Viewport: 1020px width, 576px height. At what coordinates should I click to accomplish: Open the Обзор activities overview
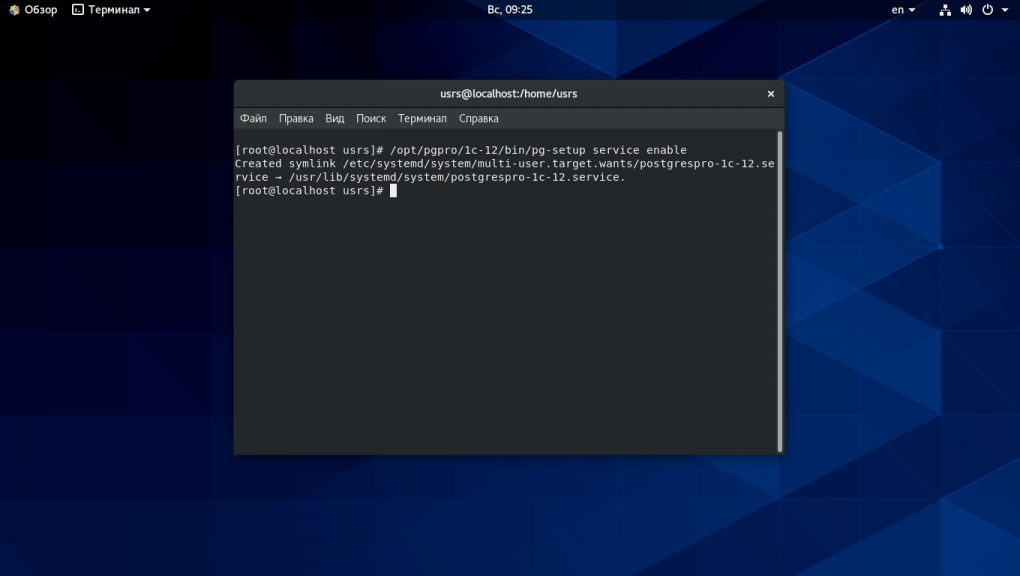(33, 10)
